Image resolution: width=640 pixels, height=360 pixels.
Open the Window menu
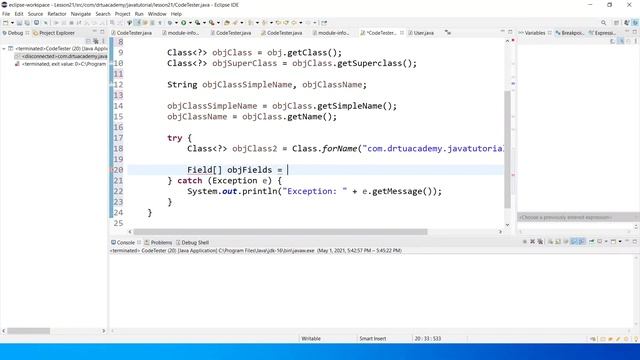pyautogui.click(x=157, y=14)
